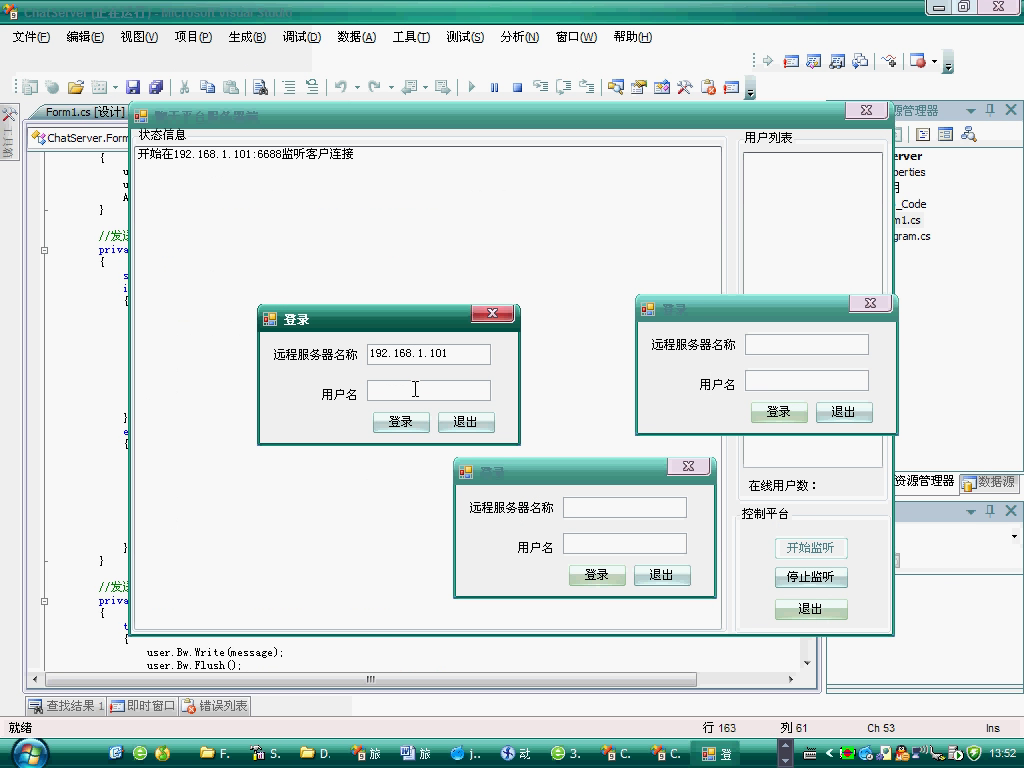
Task: Open the ChatServer.Form class selector dropdown
Action: (x=80, y=138)
